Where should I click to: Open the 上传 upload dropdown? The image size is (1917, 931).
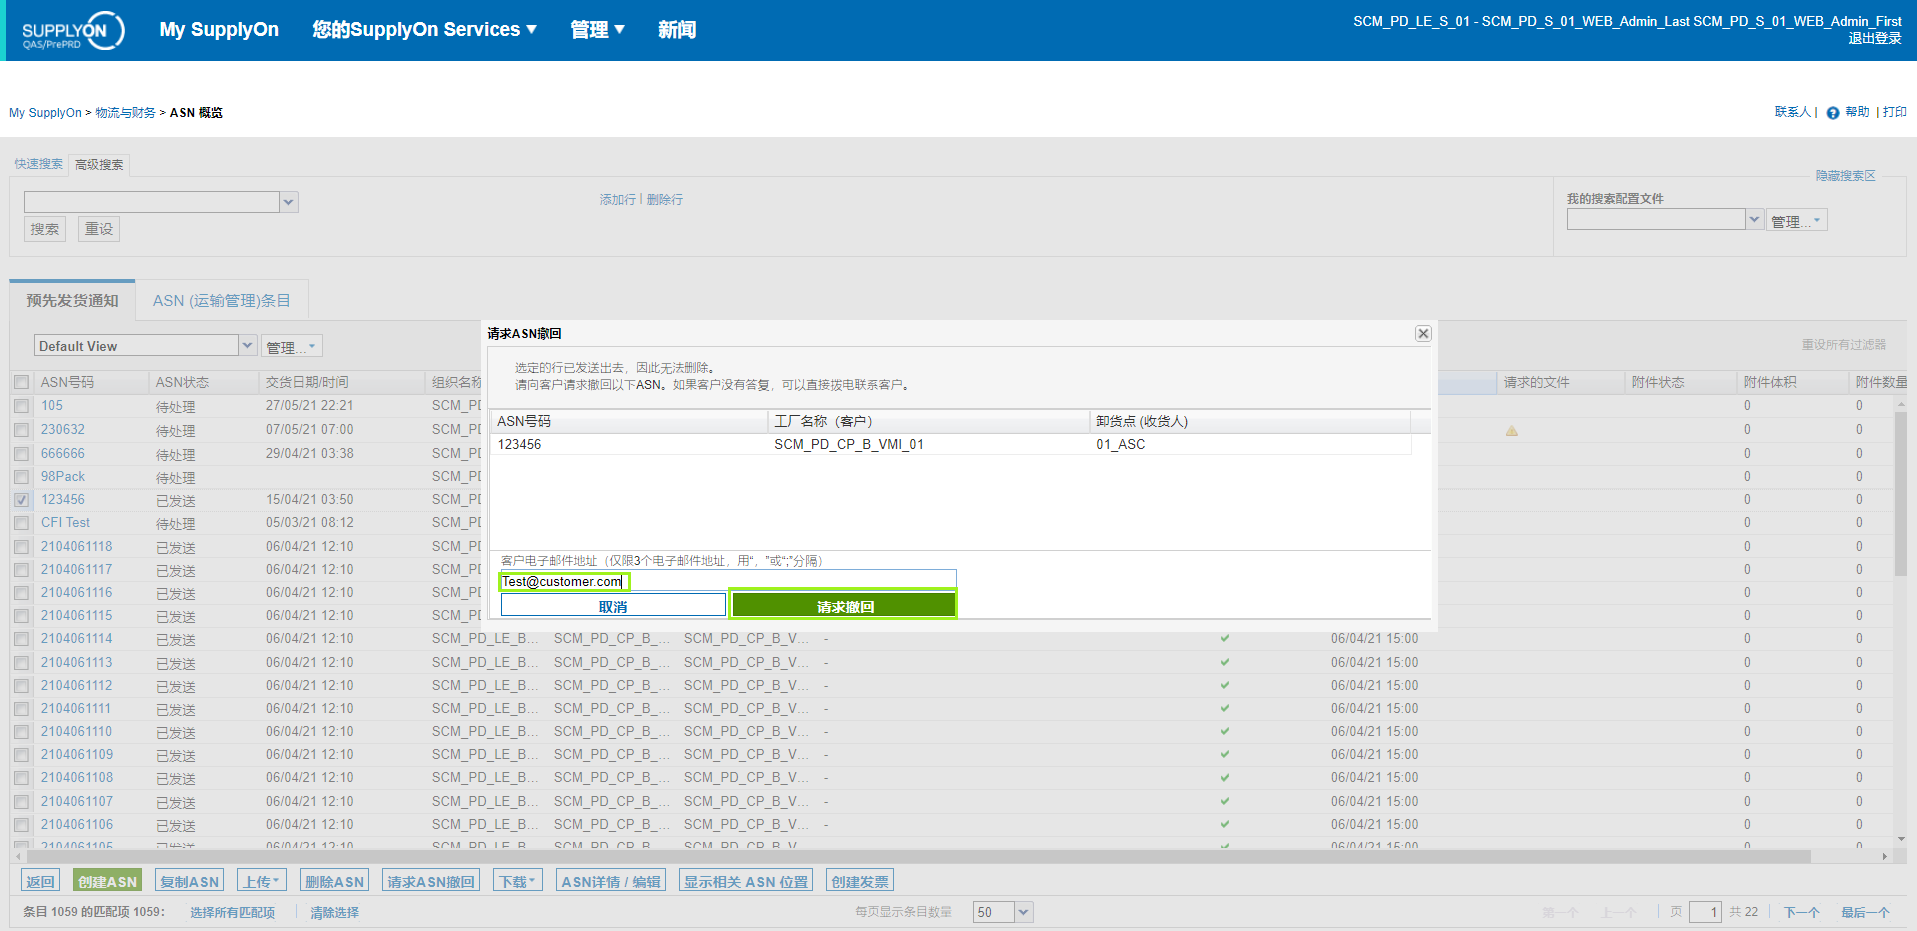point(262,881)
